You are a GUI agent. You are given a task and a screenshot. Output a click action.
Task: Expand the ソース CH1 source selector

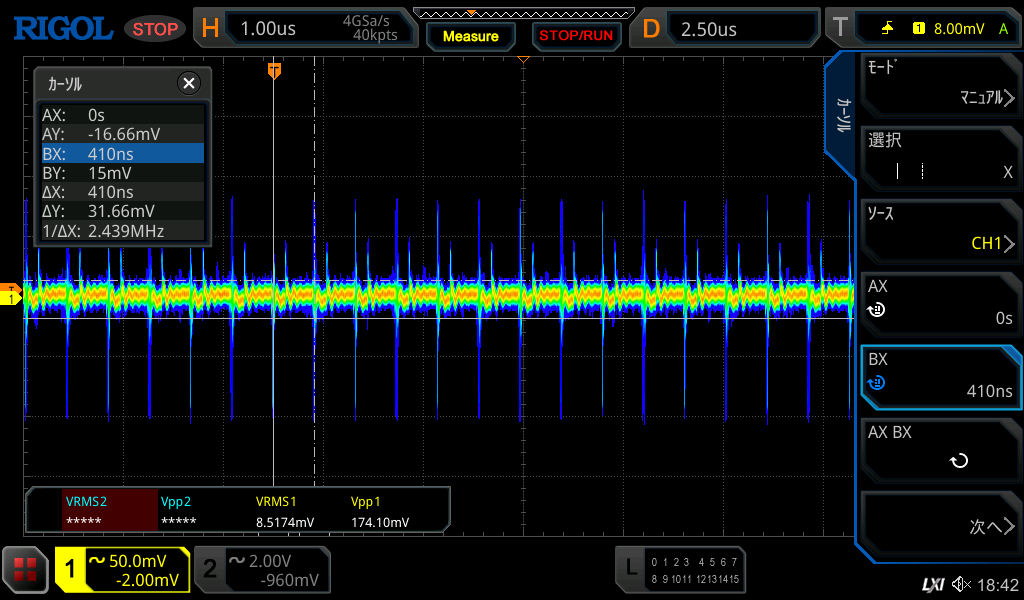(939, 228)
